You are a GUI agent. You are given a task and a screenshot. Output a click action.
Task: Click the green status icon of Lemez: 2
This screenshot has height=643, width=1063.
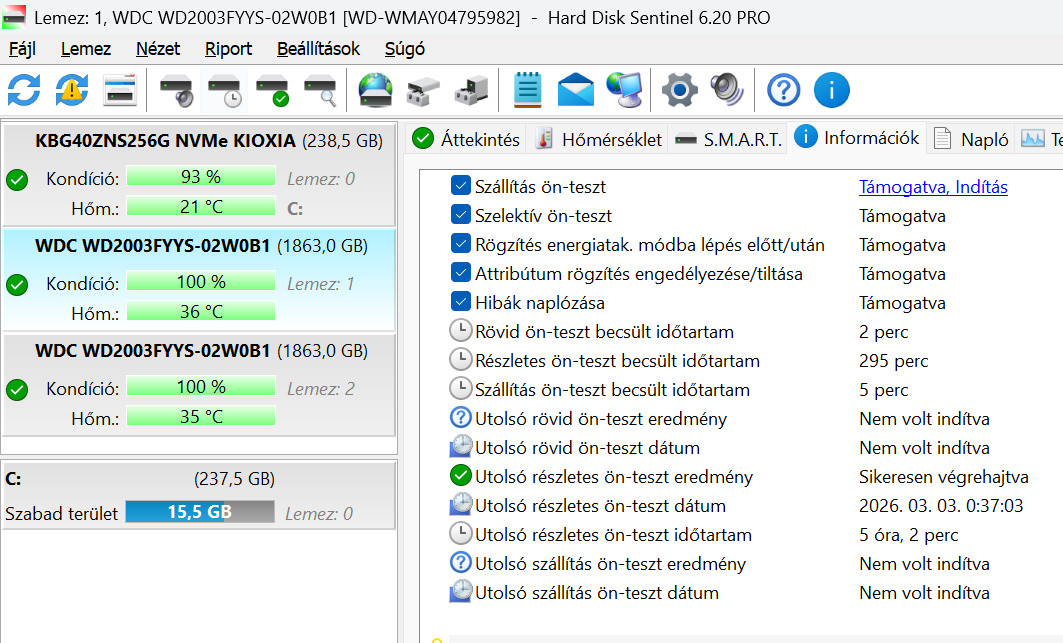click(17, 390)
